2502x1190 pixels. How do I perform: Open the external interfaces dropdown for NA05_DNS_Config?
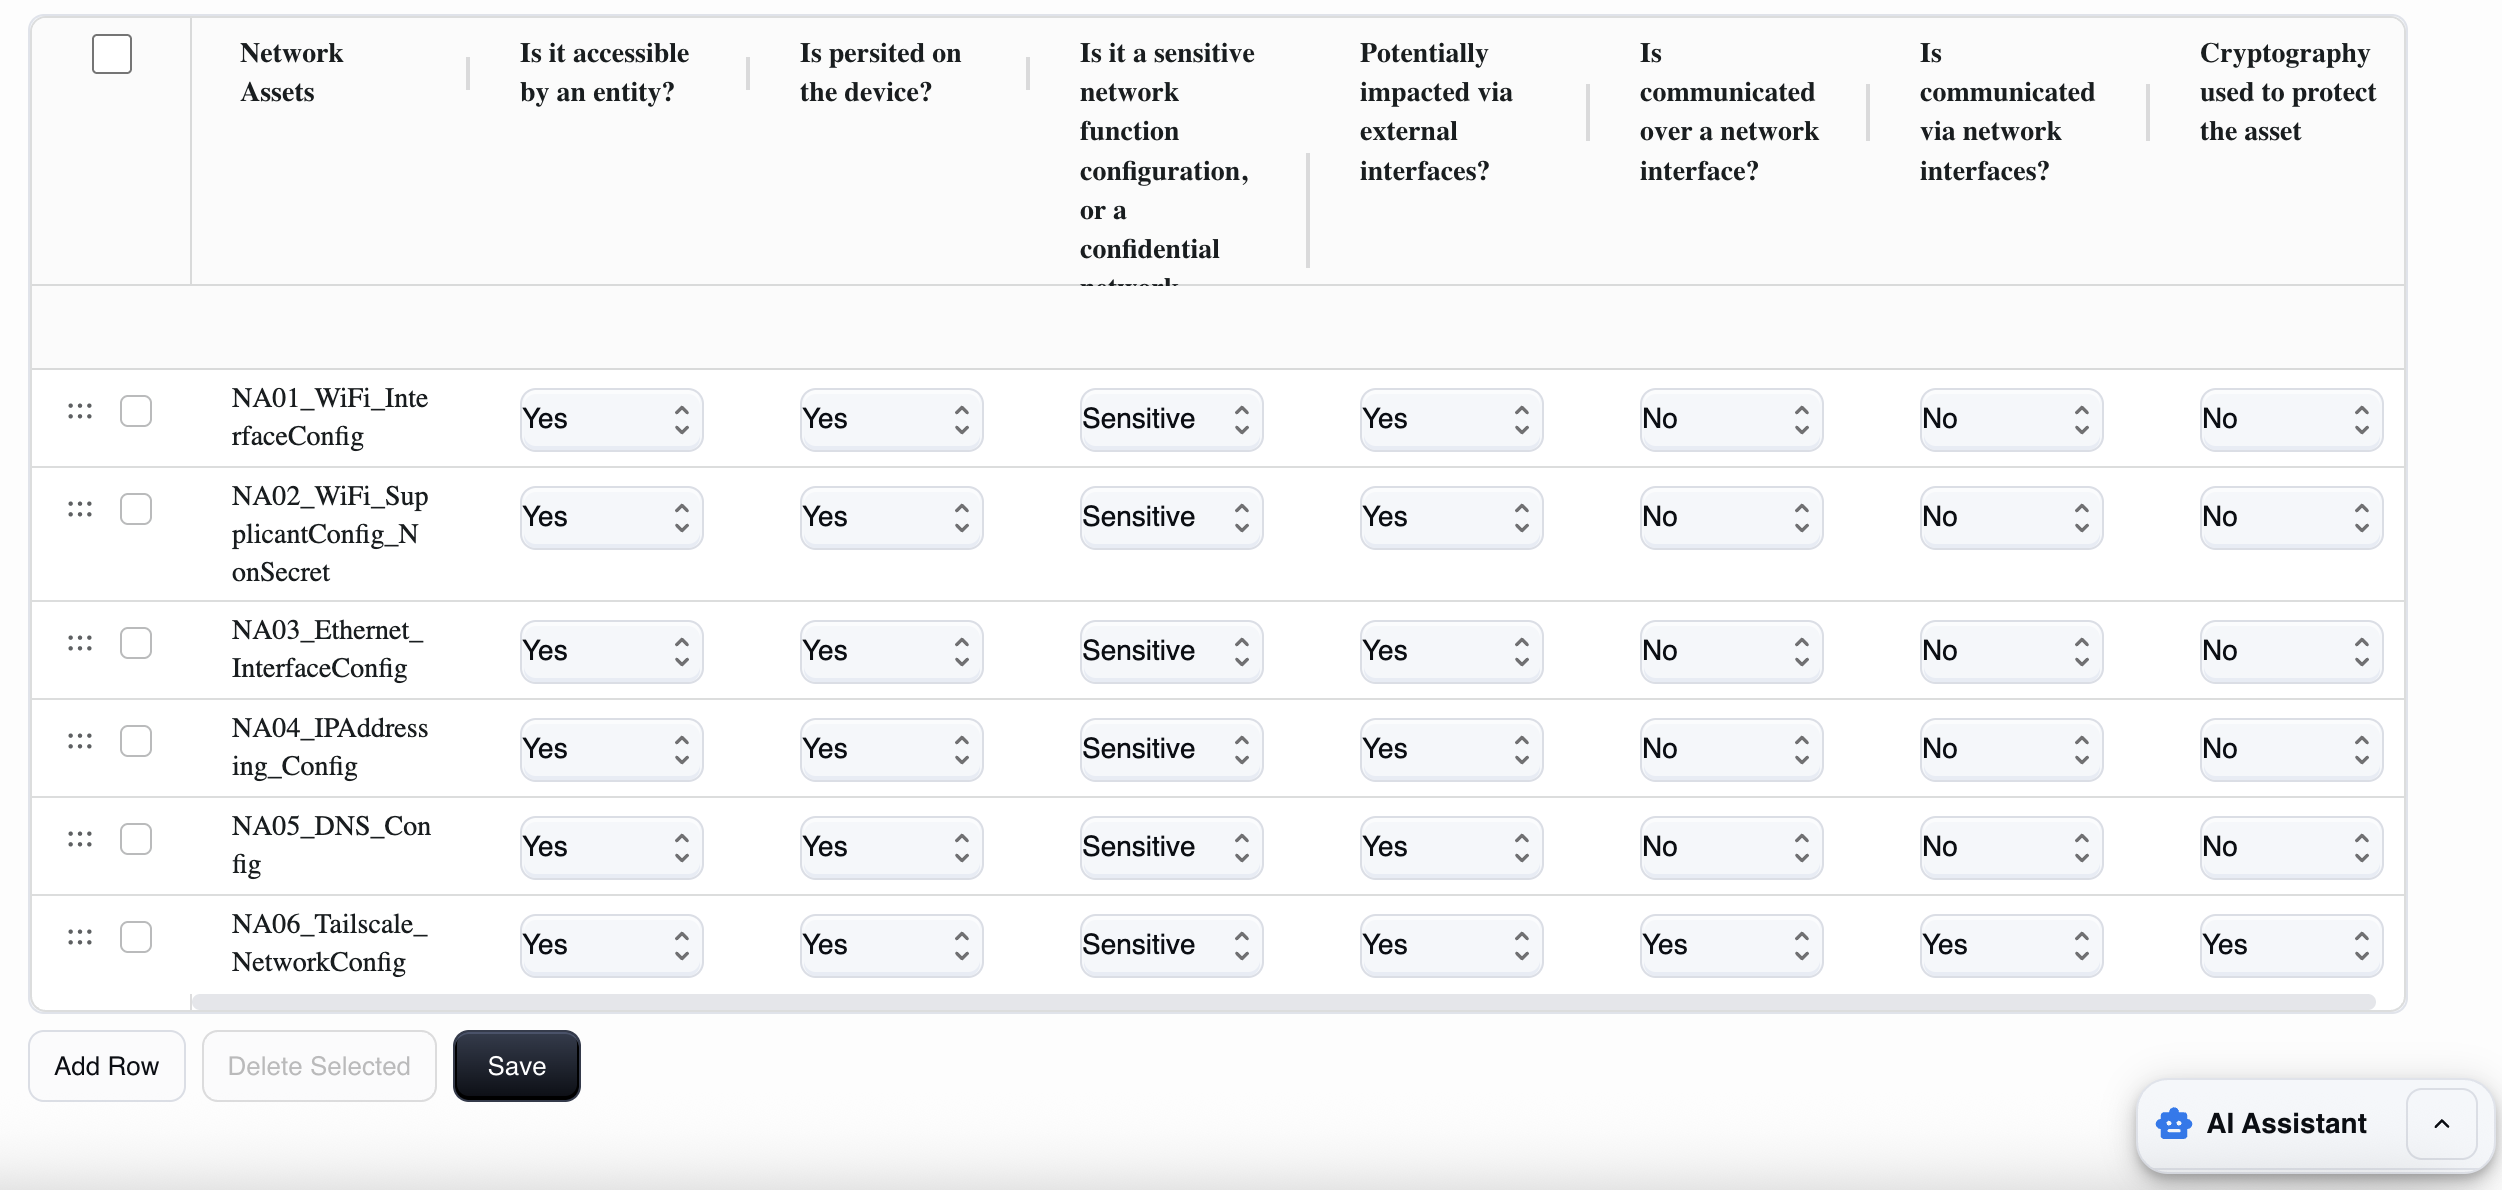(1450, 846)
